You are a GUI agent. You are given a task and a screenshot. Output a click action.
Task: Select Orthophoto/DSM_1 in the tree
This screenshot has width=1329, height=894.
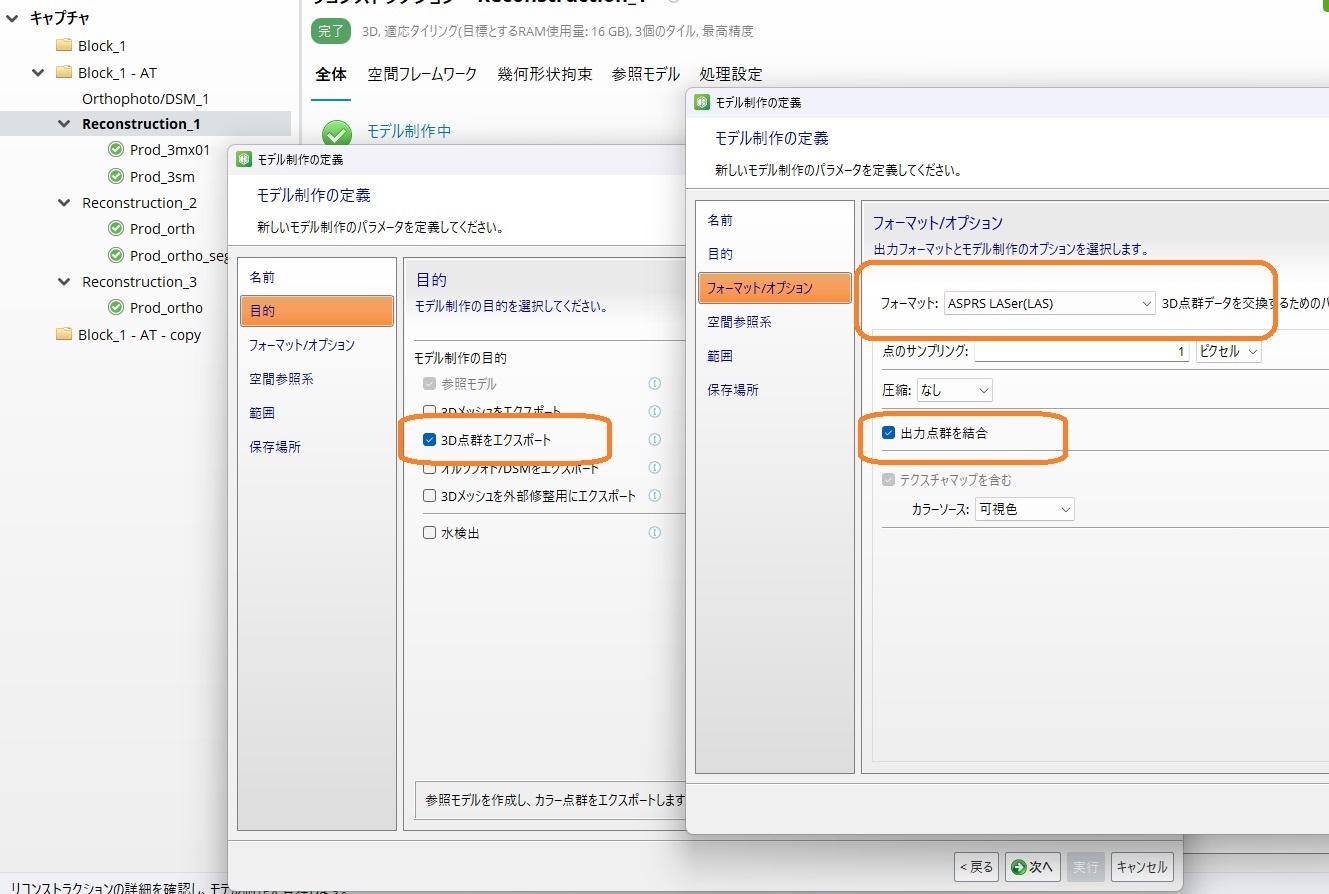tap(145, 99)
